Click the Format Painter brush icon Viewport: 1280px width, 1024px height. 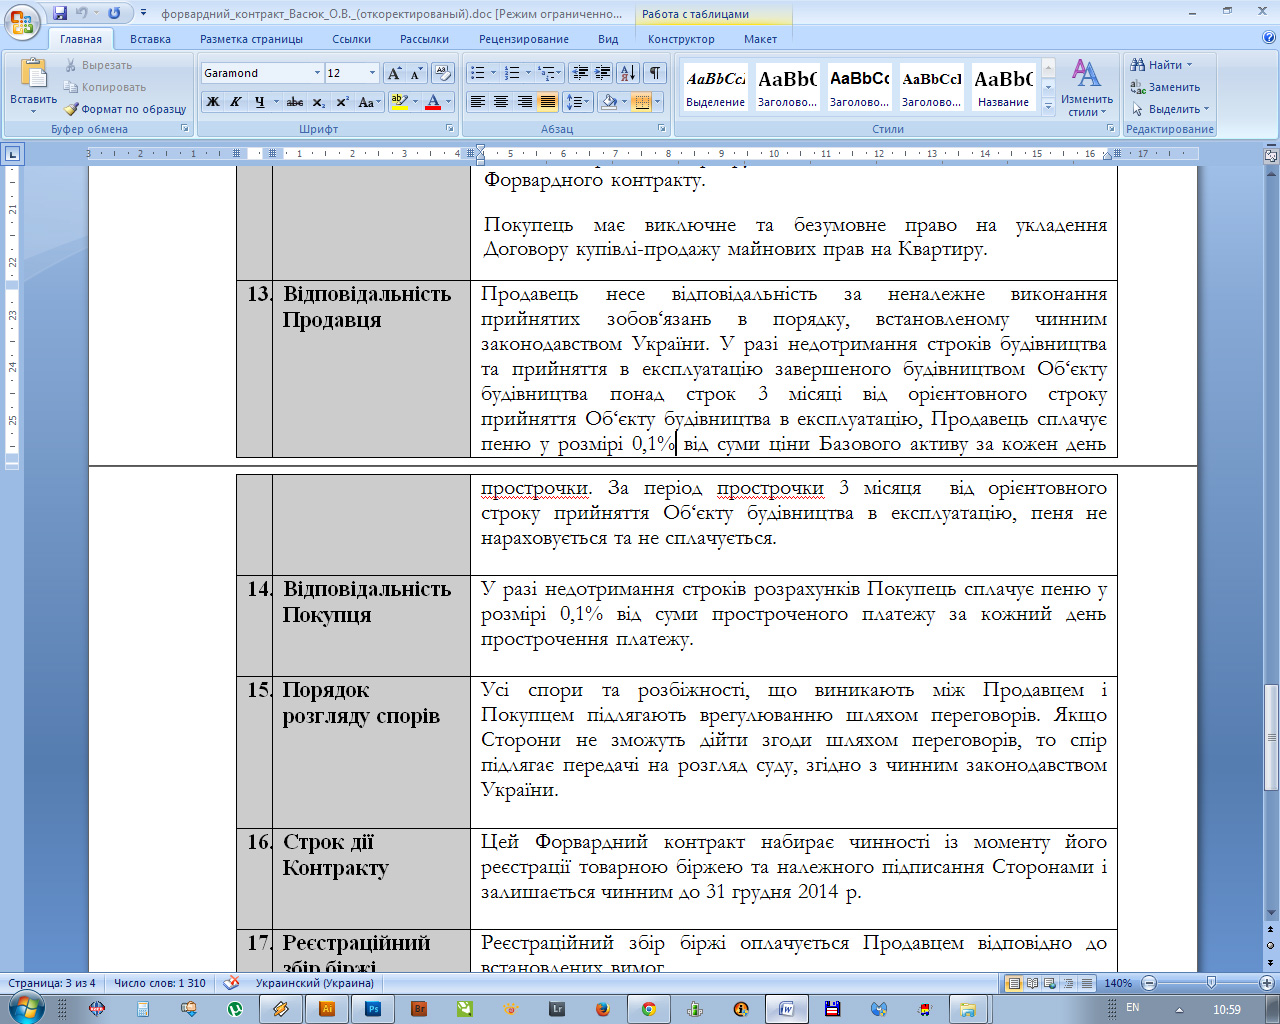72,109
